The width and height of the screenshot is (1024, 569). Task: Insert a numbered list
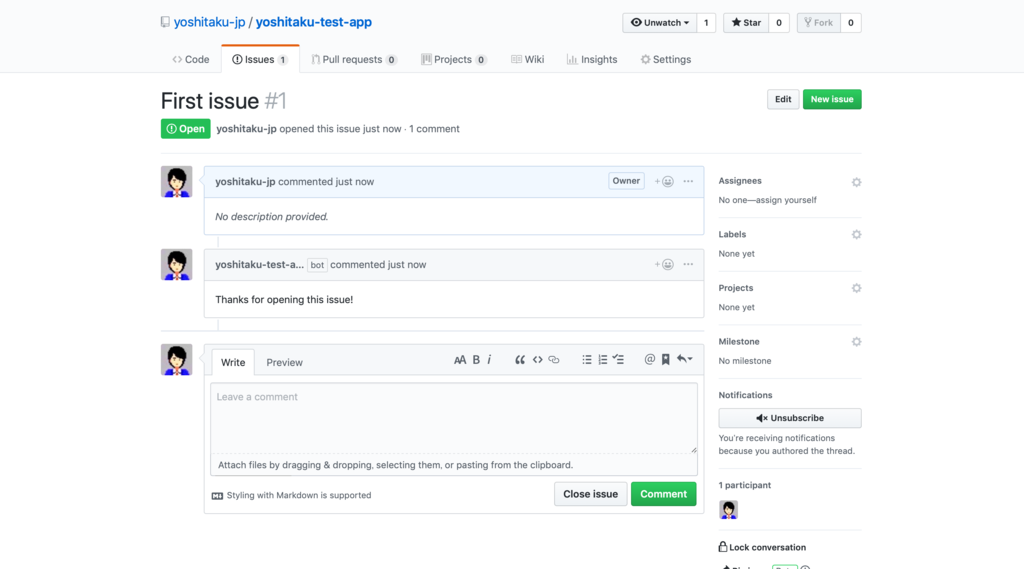(x=603, y=360)
